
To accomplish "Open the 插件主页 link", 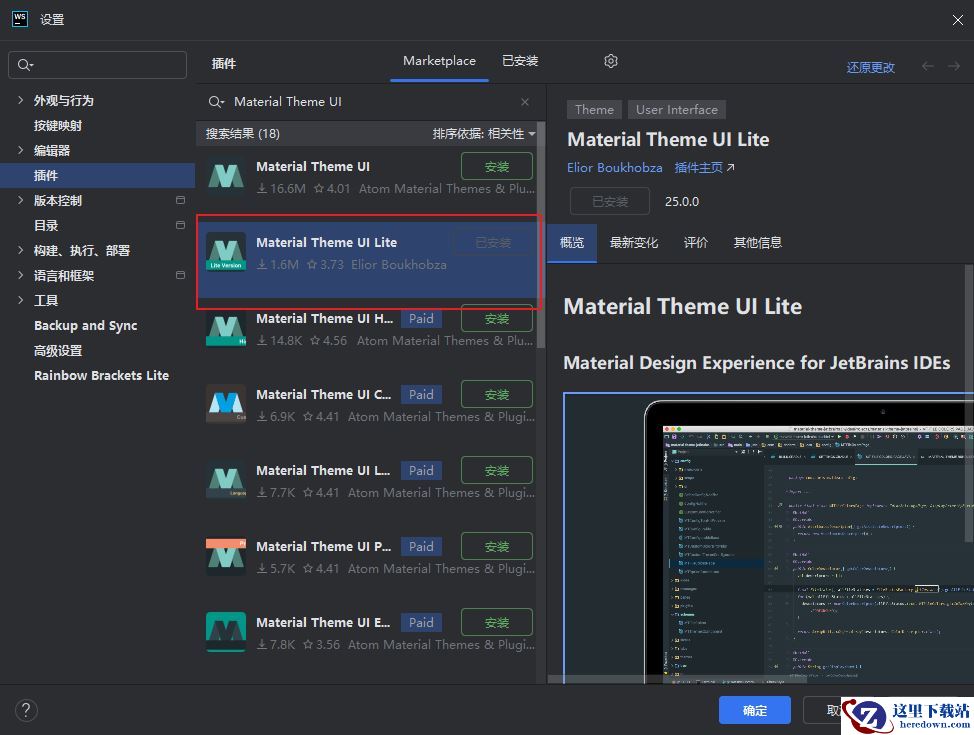I will click(x=698, y=168).
